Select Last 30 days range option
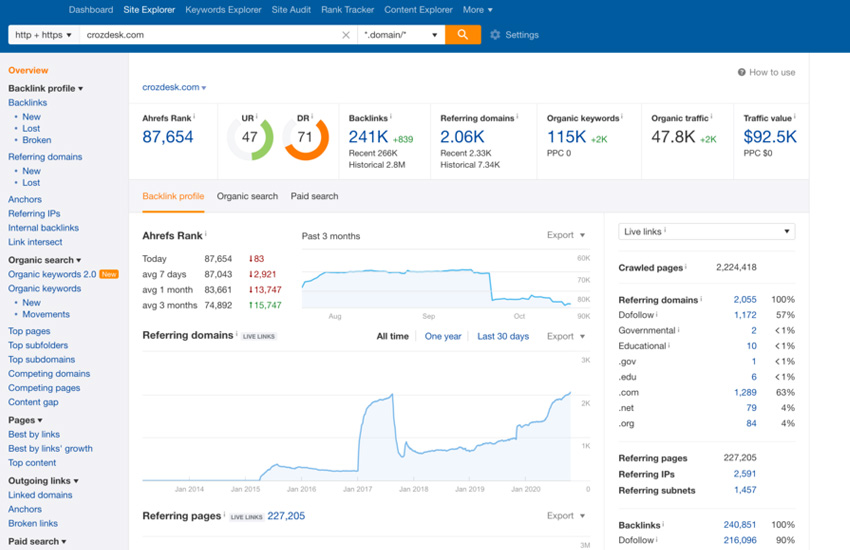 (503, 336)
